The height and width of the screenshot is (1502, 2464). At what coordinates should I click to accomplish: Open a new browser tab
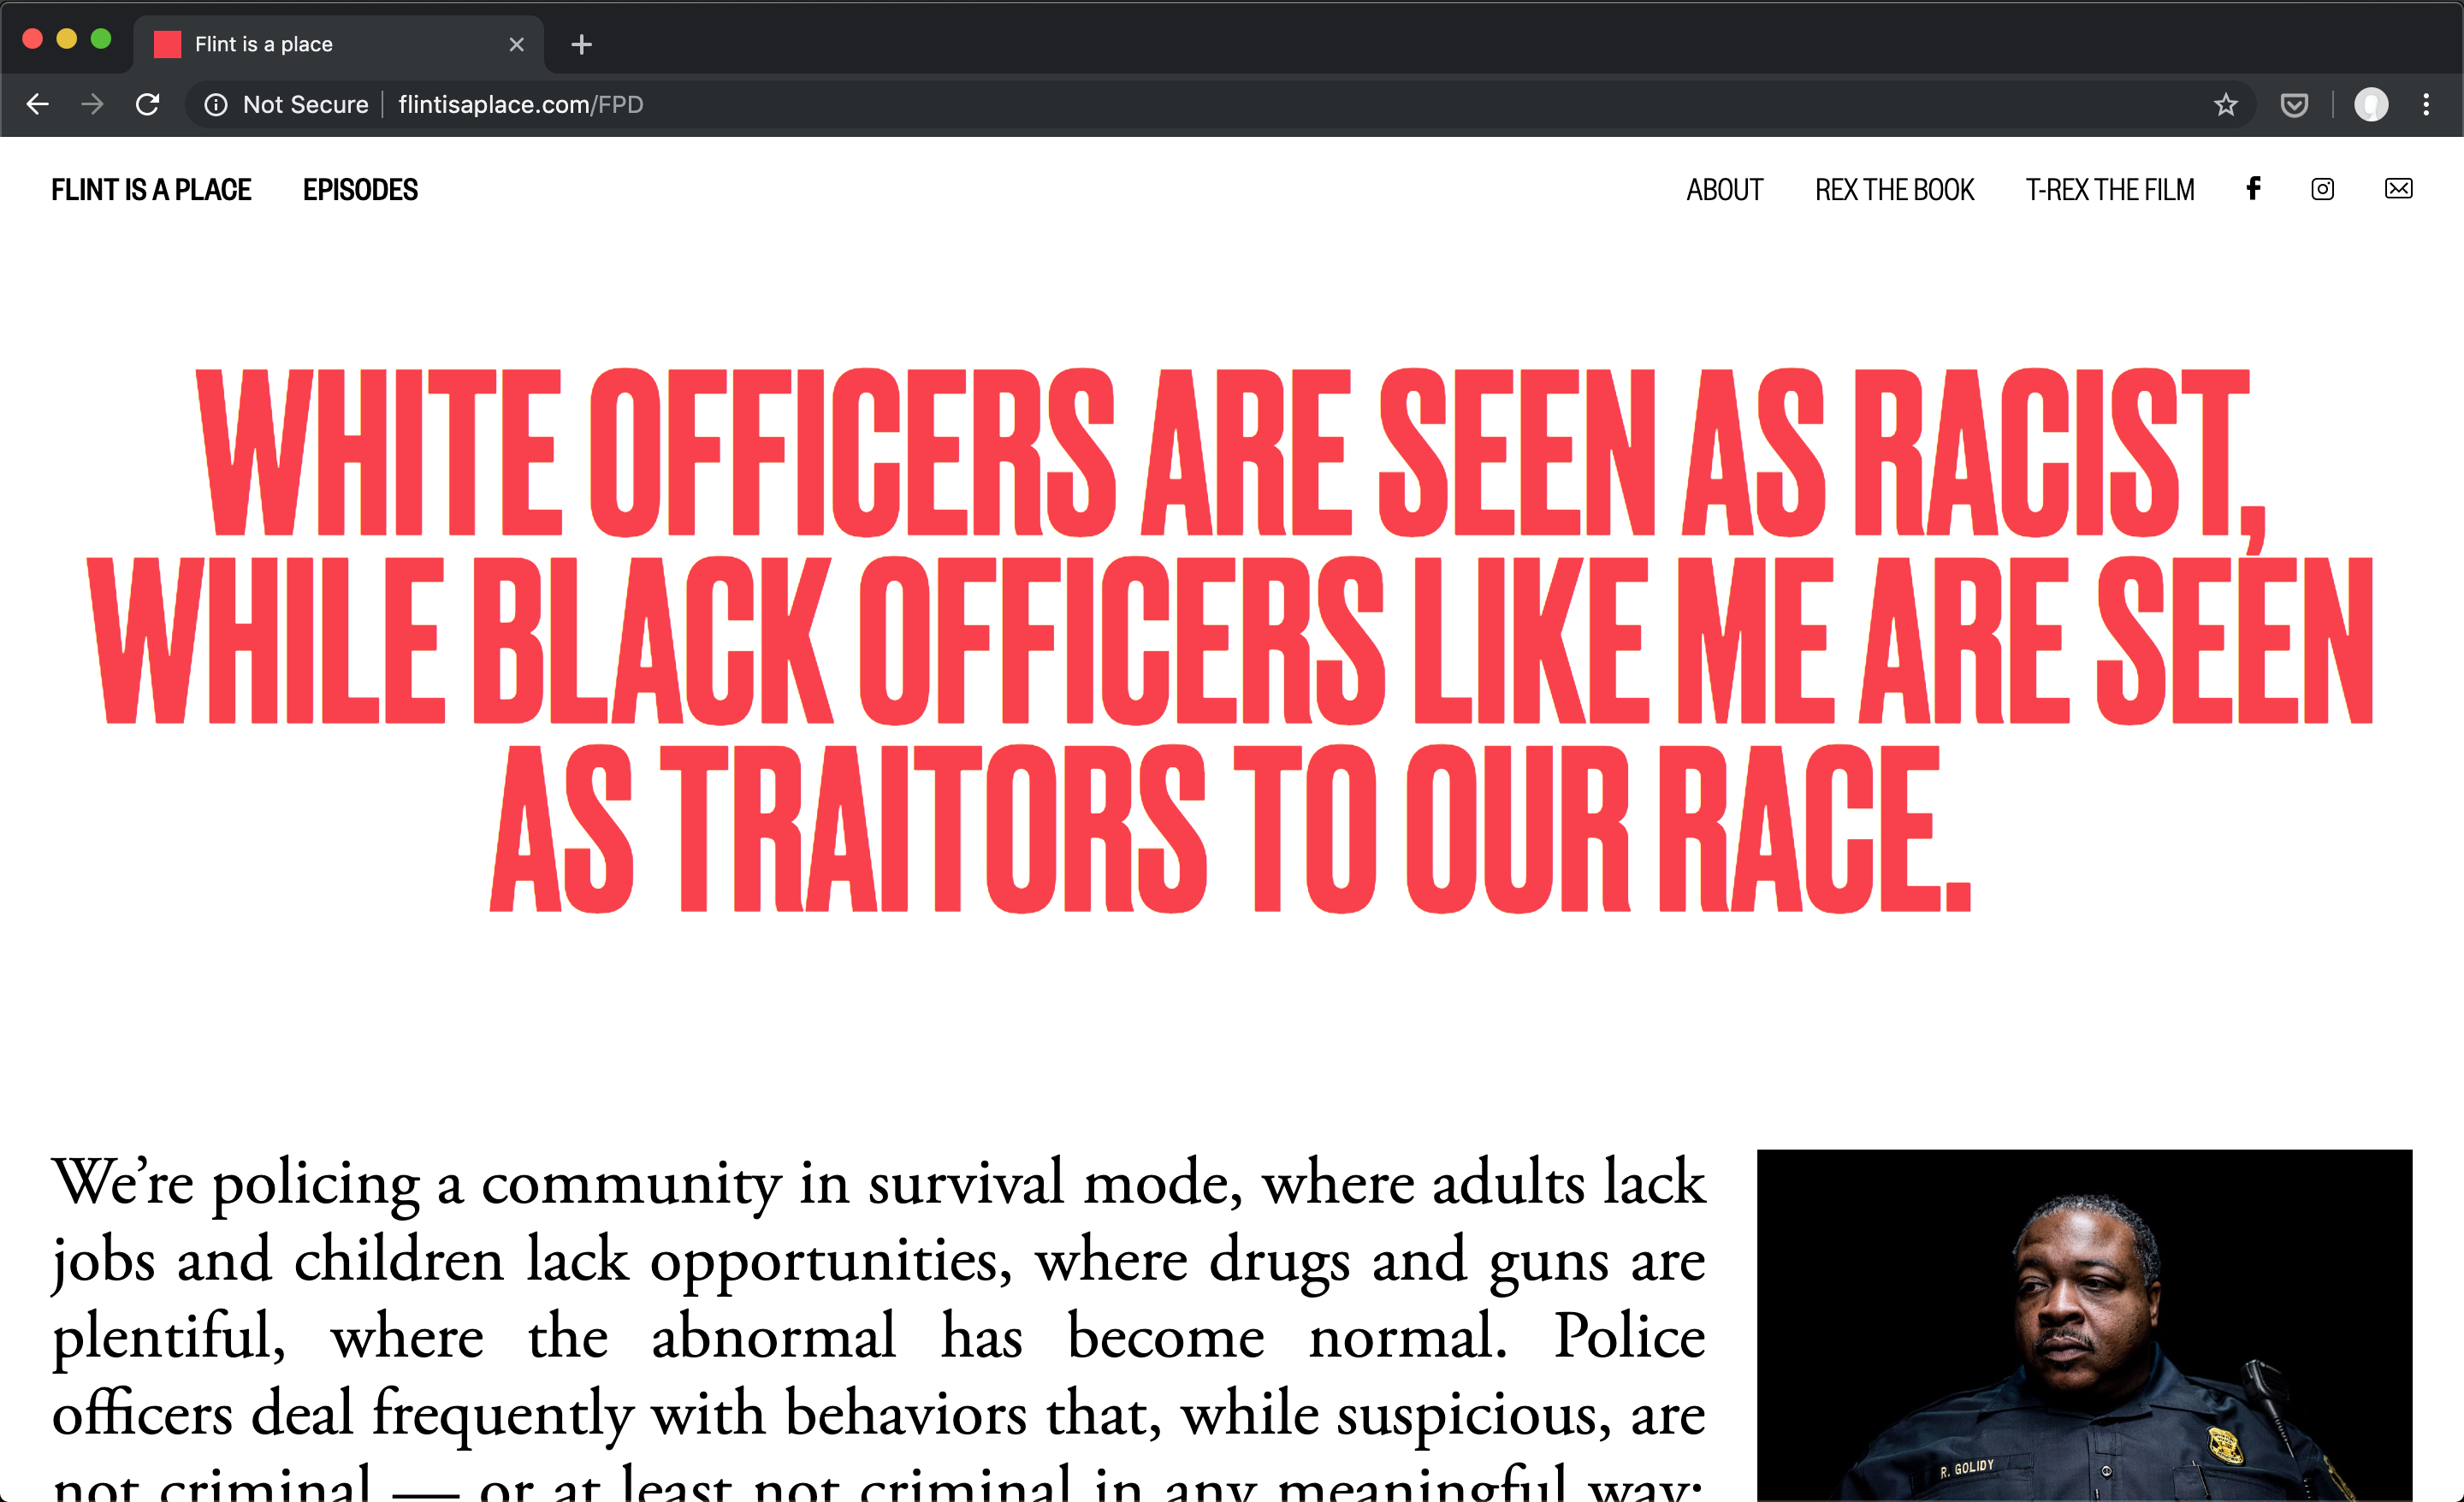(581, 45)
